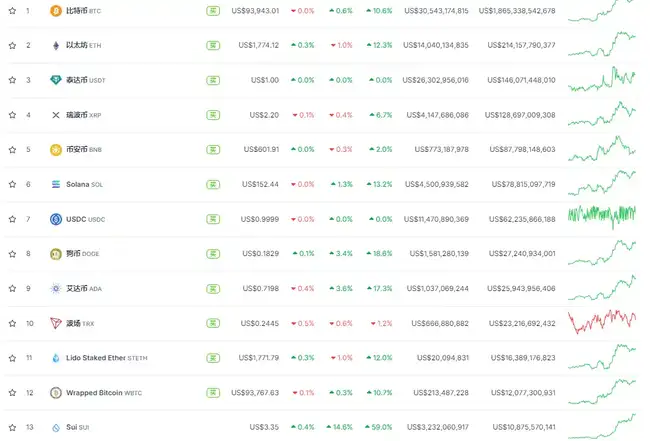The height and width of the screenshot is (441, 650).
Task: Click the Sui SUI droplet icon
Action: click(x=56, y=427)
